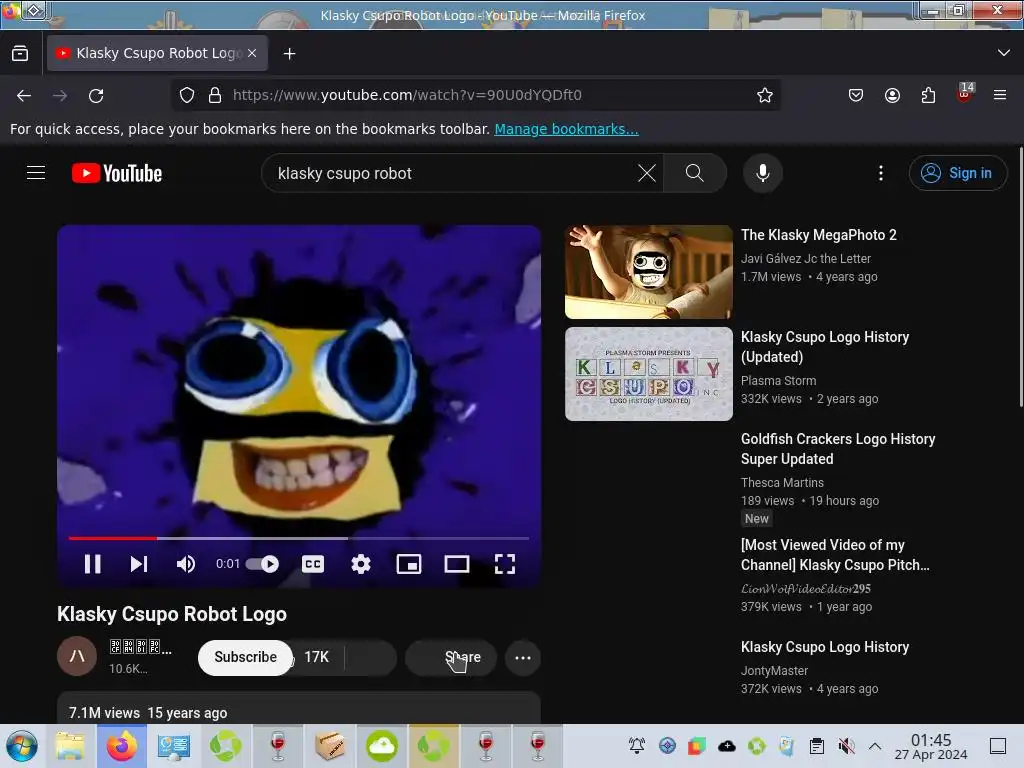The width and height of the screenshot is (1024, 768).
Task: Open Firefox application menu
Action: (1000, 95)
